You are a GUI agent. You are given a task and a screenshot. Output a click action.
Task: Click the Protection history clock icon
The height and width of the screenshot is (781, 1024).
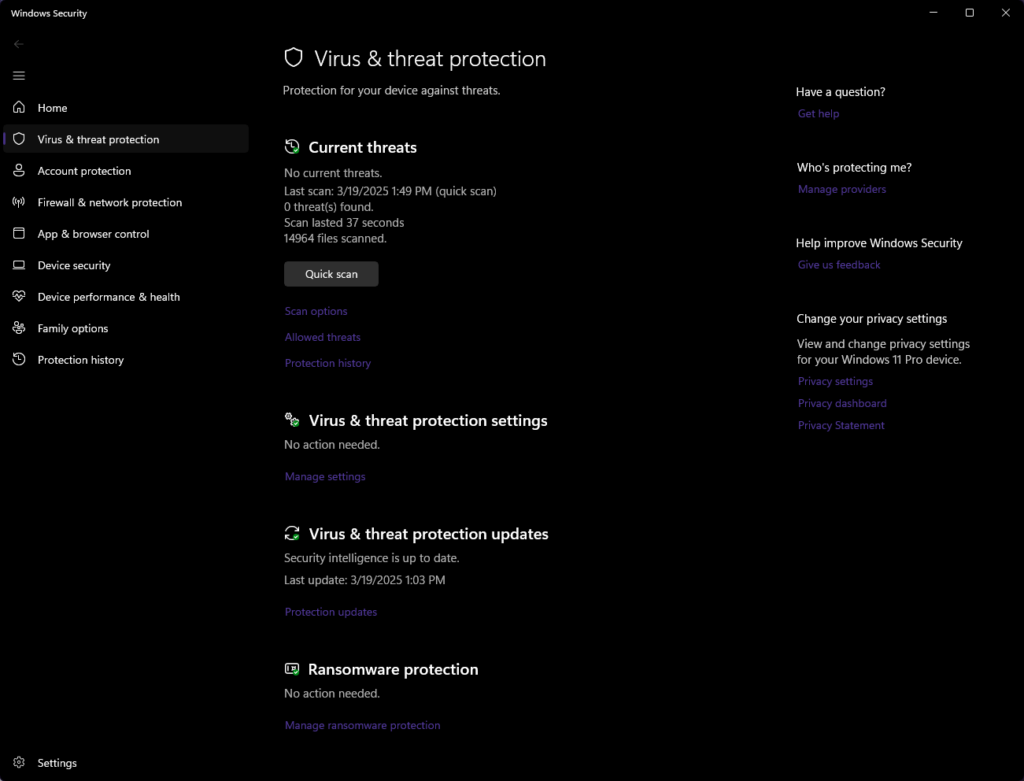tap(18, 360)
